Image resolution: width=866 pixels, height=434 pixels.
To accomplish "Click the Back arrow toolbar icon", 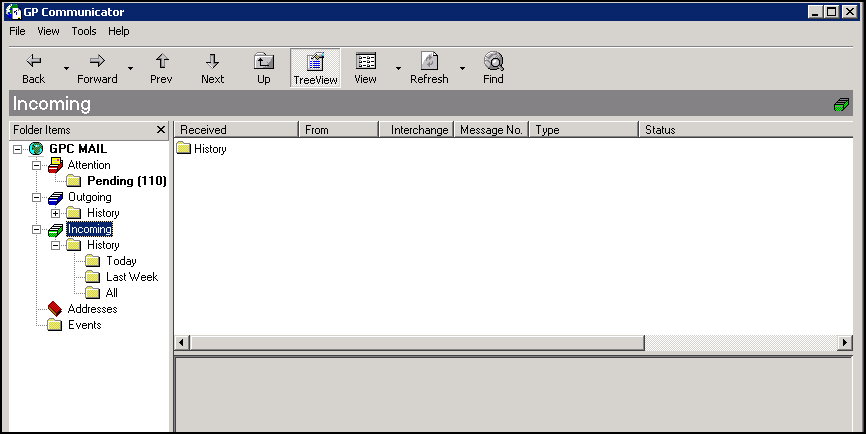I will 34,62.
